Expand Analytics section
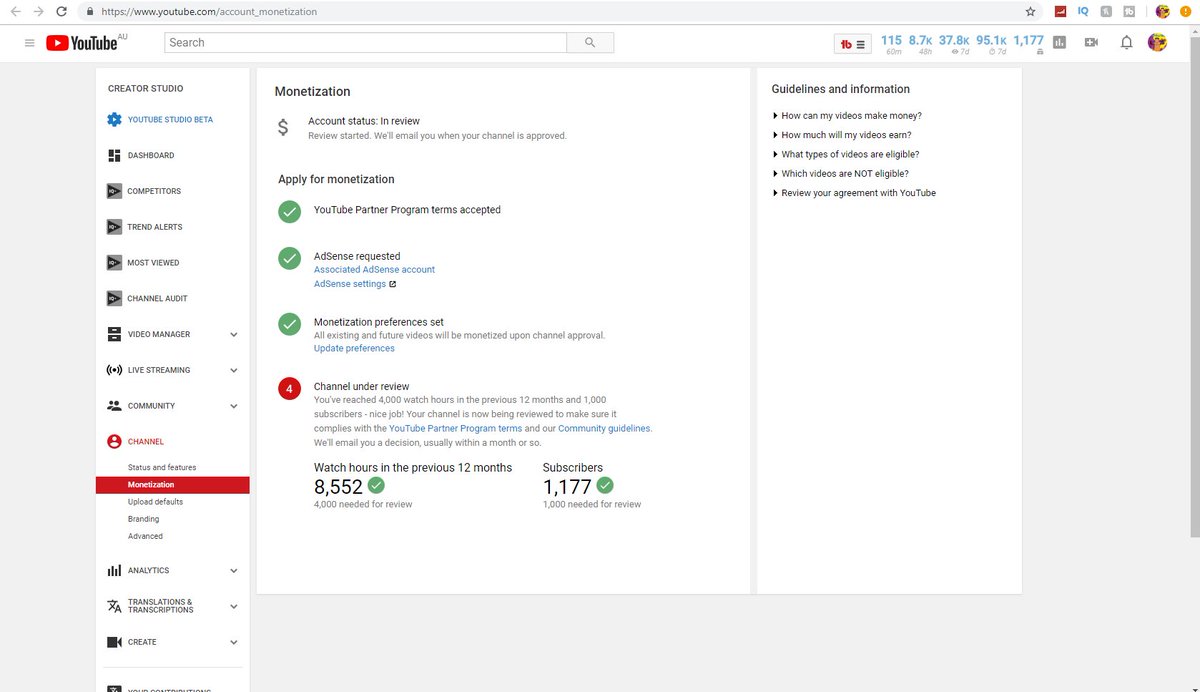Image resolution: width=1200 pixels, height=692 pixels. (x=234, y=571)
